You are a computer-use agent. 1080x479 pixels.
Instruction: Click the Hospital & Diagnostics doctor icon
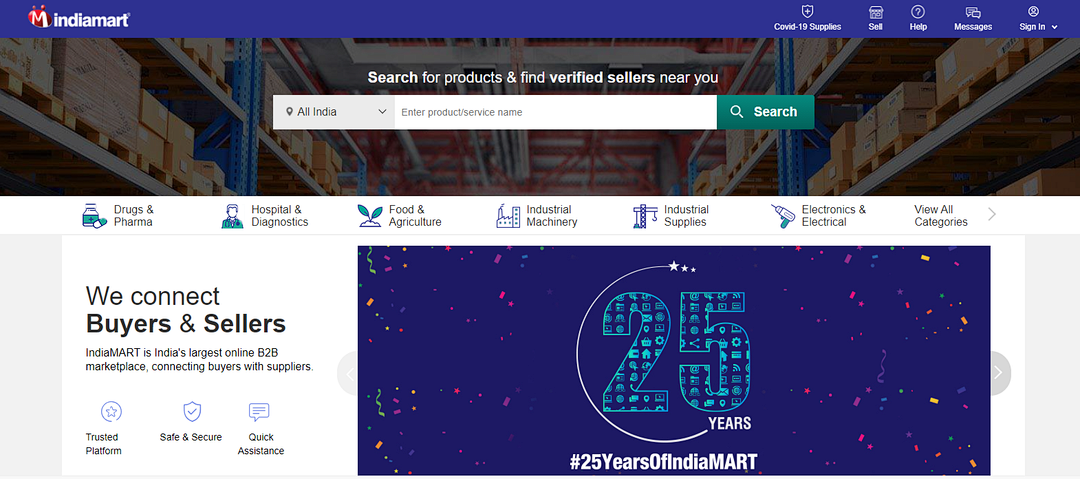232,215
